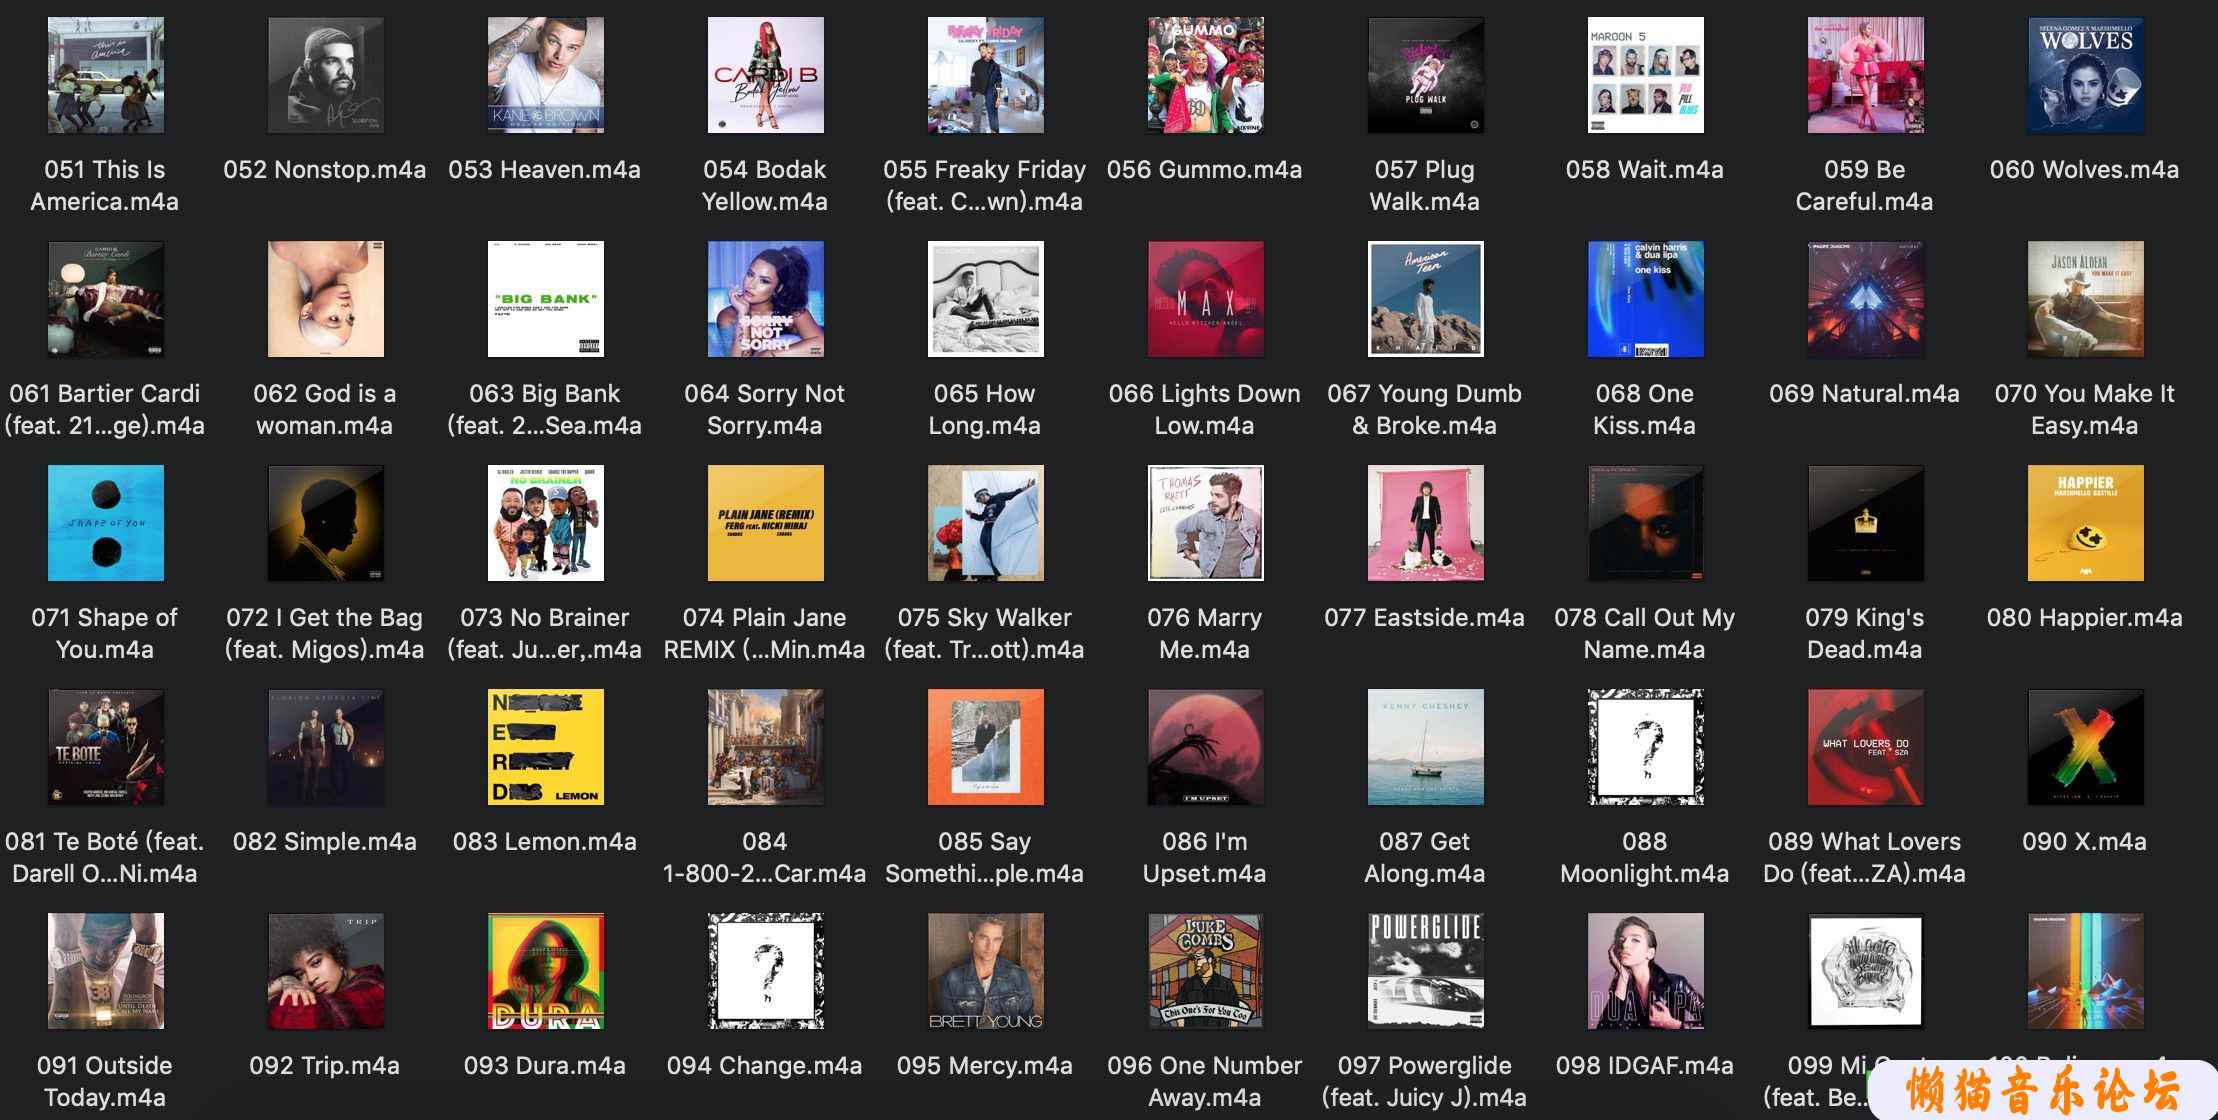The height and width of the screenshot is (1120, 2218).
Task: Select the 068 One Kiss blue cover
Action: (1646, 299)
